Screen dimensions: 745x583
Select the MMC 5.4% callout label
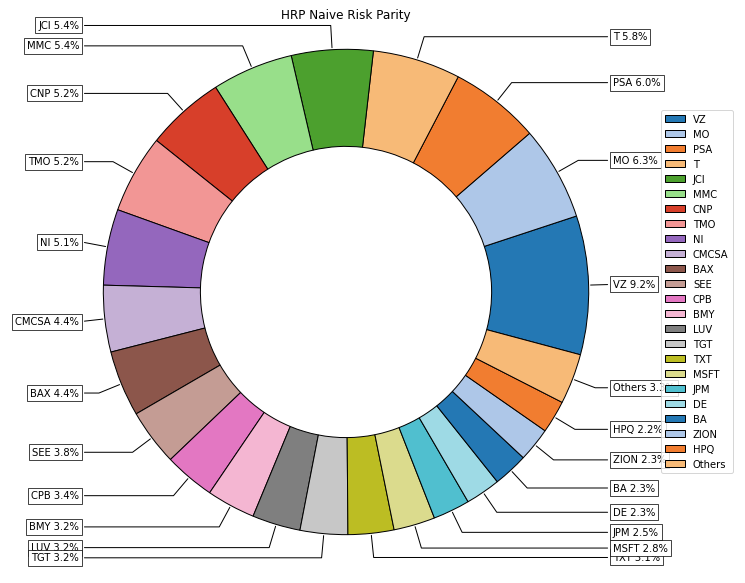click(x=53, y=46)
